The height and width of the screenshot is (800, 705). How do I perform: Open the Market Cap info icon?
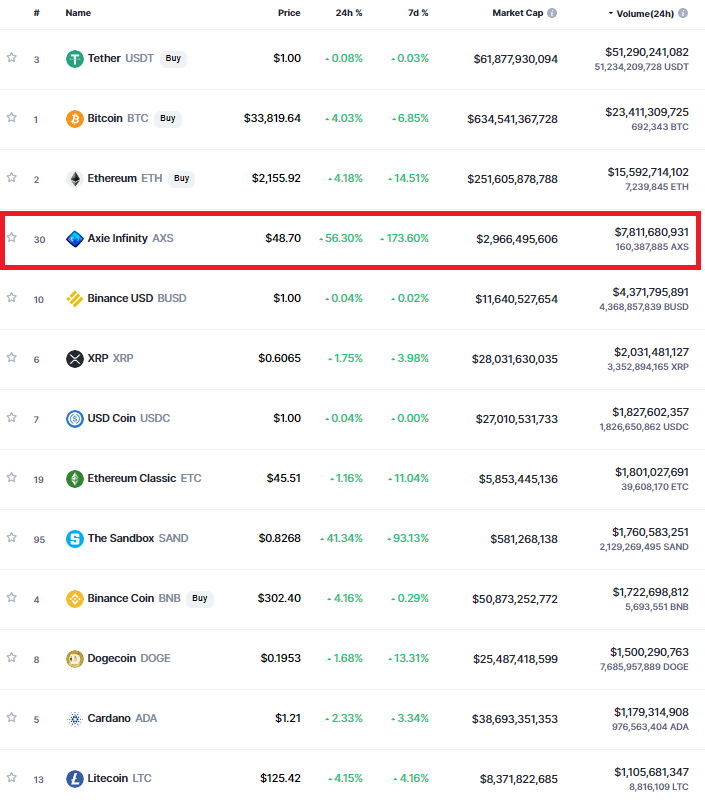point(552,13)
